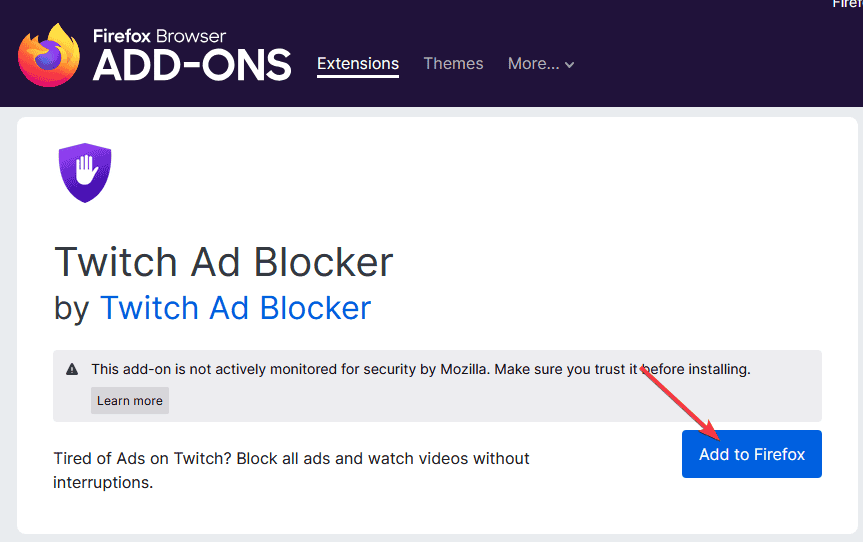Open the Twitch Ad Blocker author link
The image size is (863, 542).
235,308
